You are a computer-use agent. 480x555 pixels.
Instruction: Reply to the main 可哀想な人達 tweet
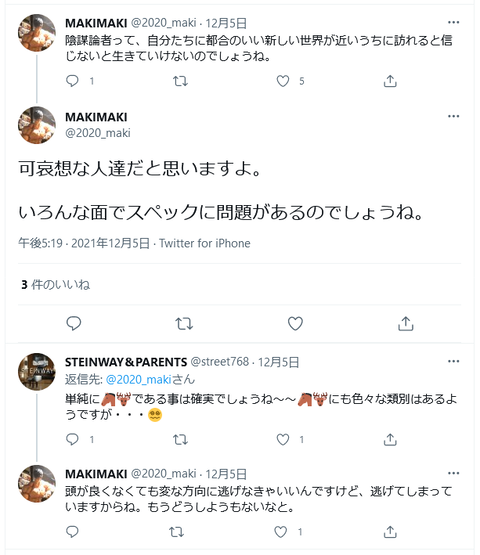[74, 323]
